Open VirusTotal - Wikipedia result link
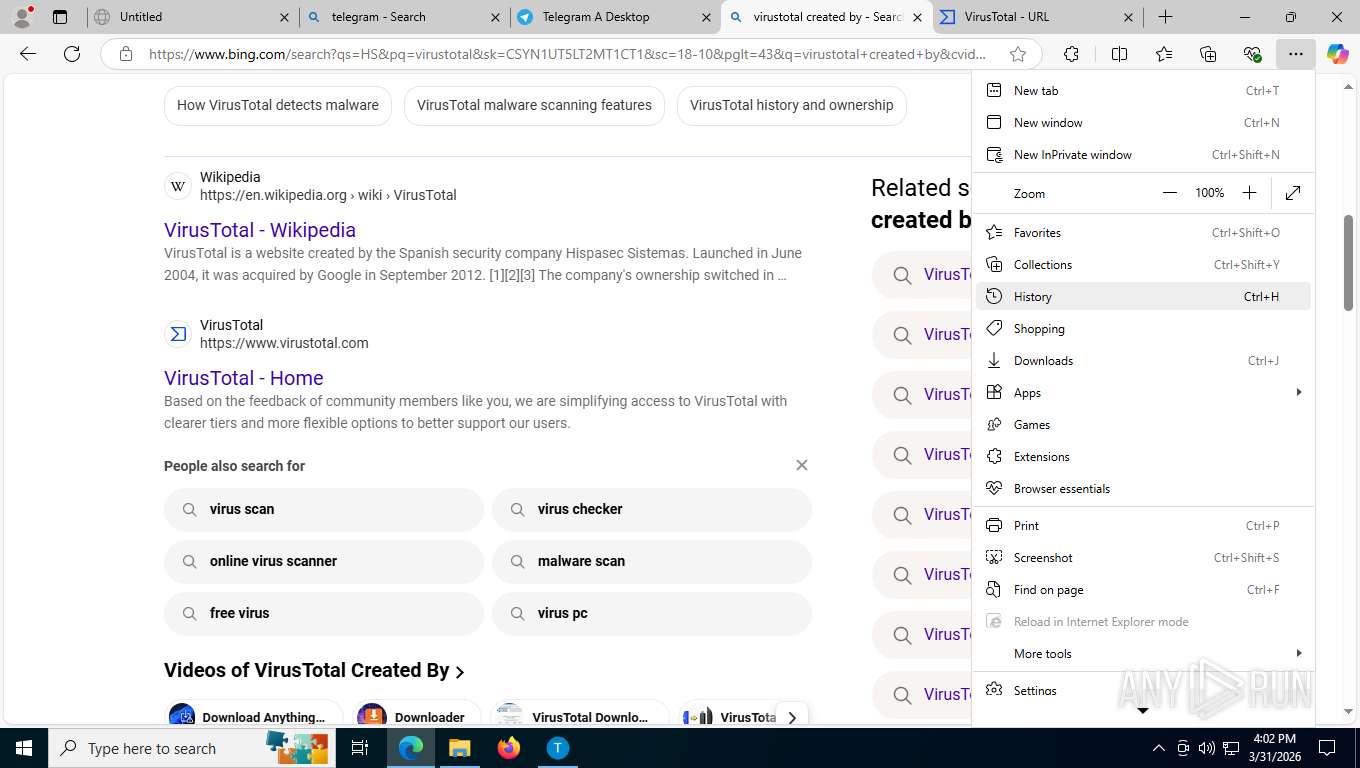The width and height of the screenshot is (1360, 768). pos(260,230)
